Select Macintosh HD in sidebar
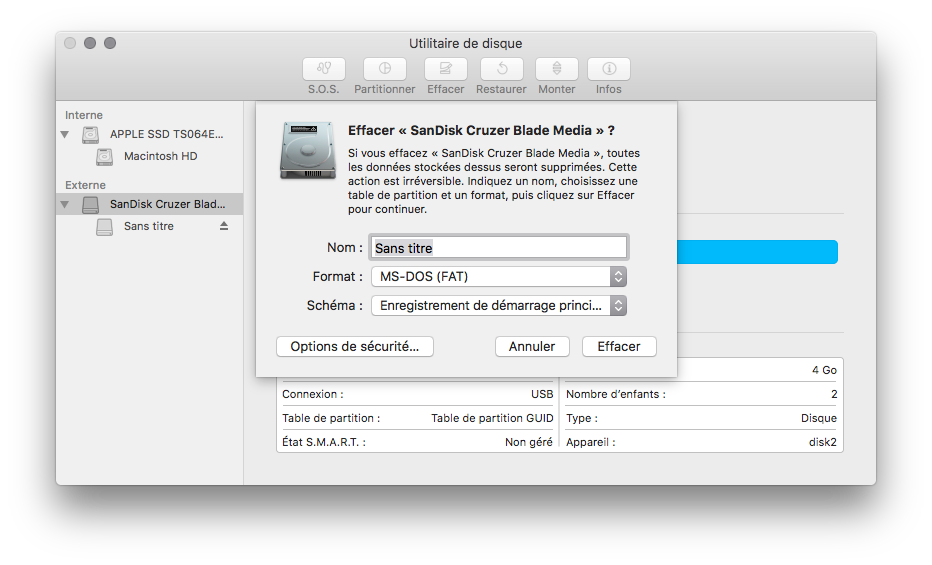Screen dimensions: 932x565 tap(150, 156)
